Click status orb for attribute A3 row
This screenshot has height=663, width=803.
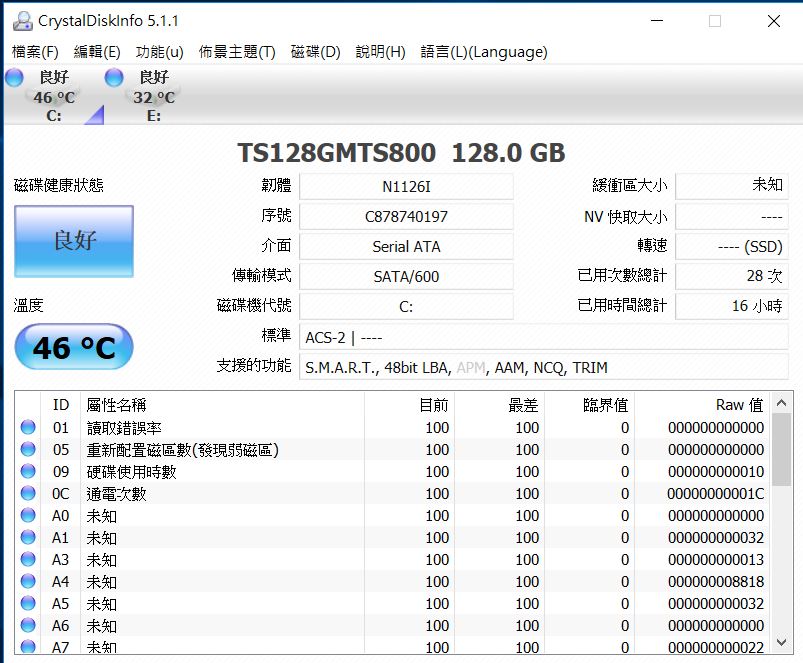pyautogui.click(x=28, y=559)
